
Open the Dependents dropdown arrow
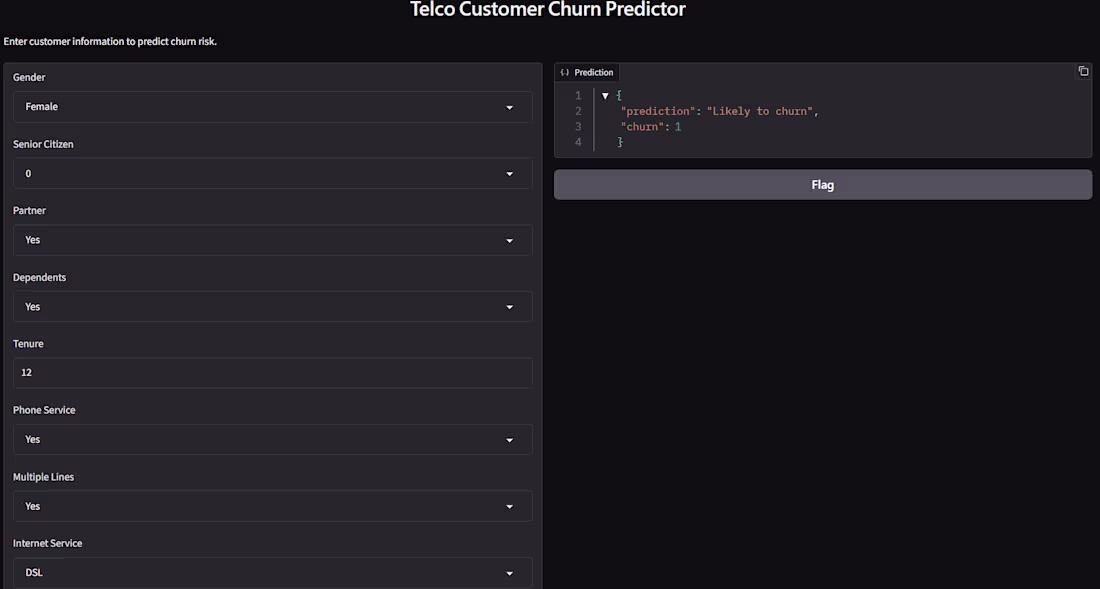pos(509,307)
